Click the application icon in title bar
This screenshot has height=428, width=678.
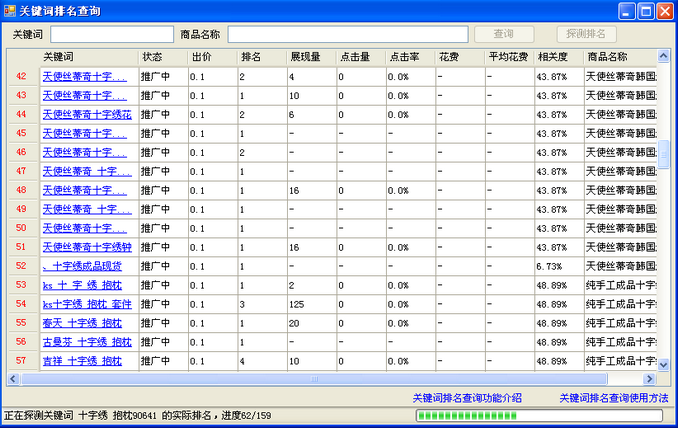coord(10,10)
